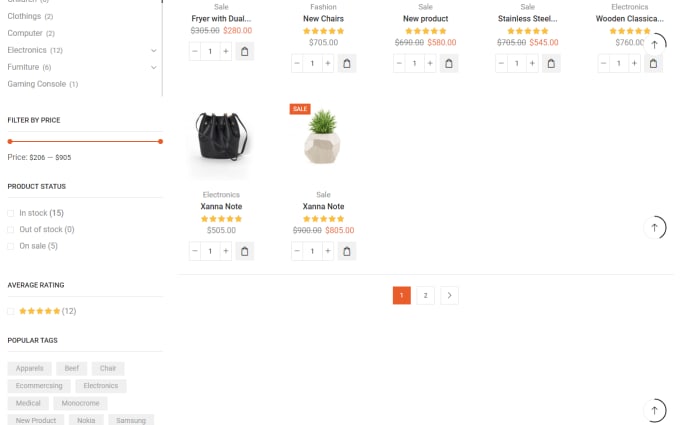Add the $805.00 Xanna Note to cart
Screen dimensions: 680x425
coord(347,251)
